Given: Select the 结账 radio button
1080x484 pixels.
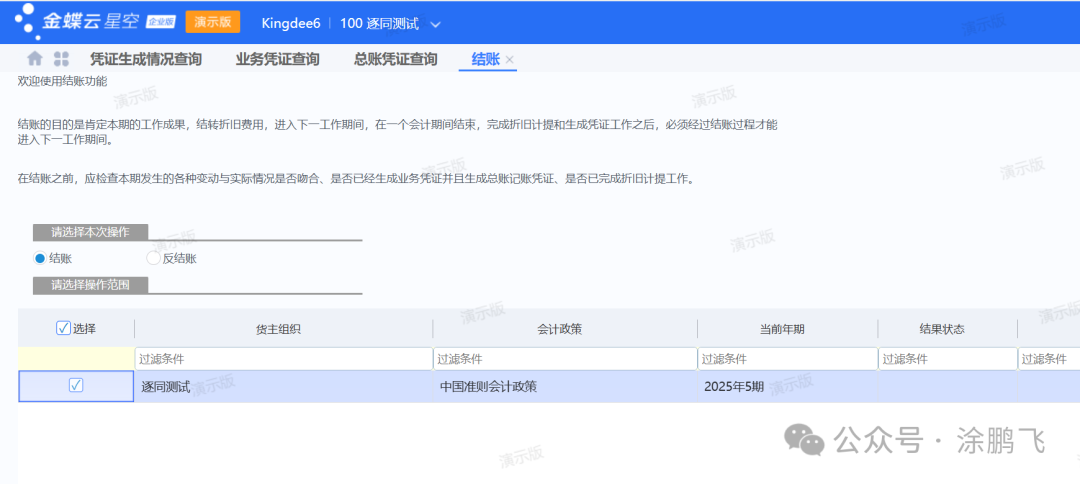Looking at the screenshot, I should 40,258.
